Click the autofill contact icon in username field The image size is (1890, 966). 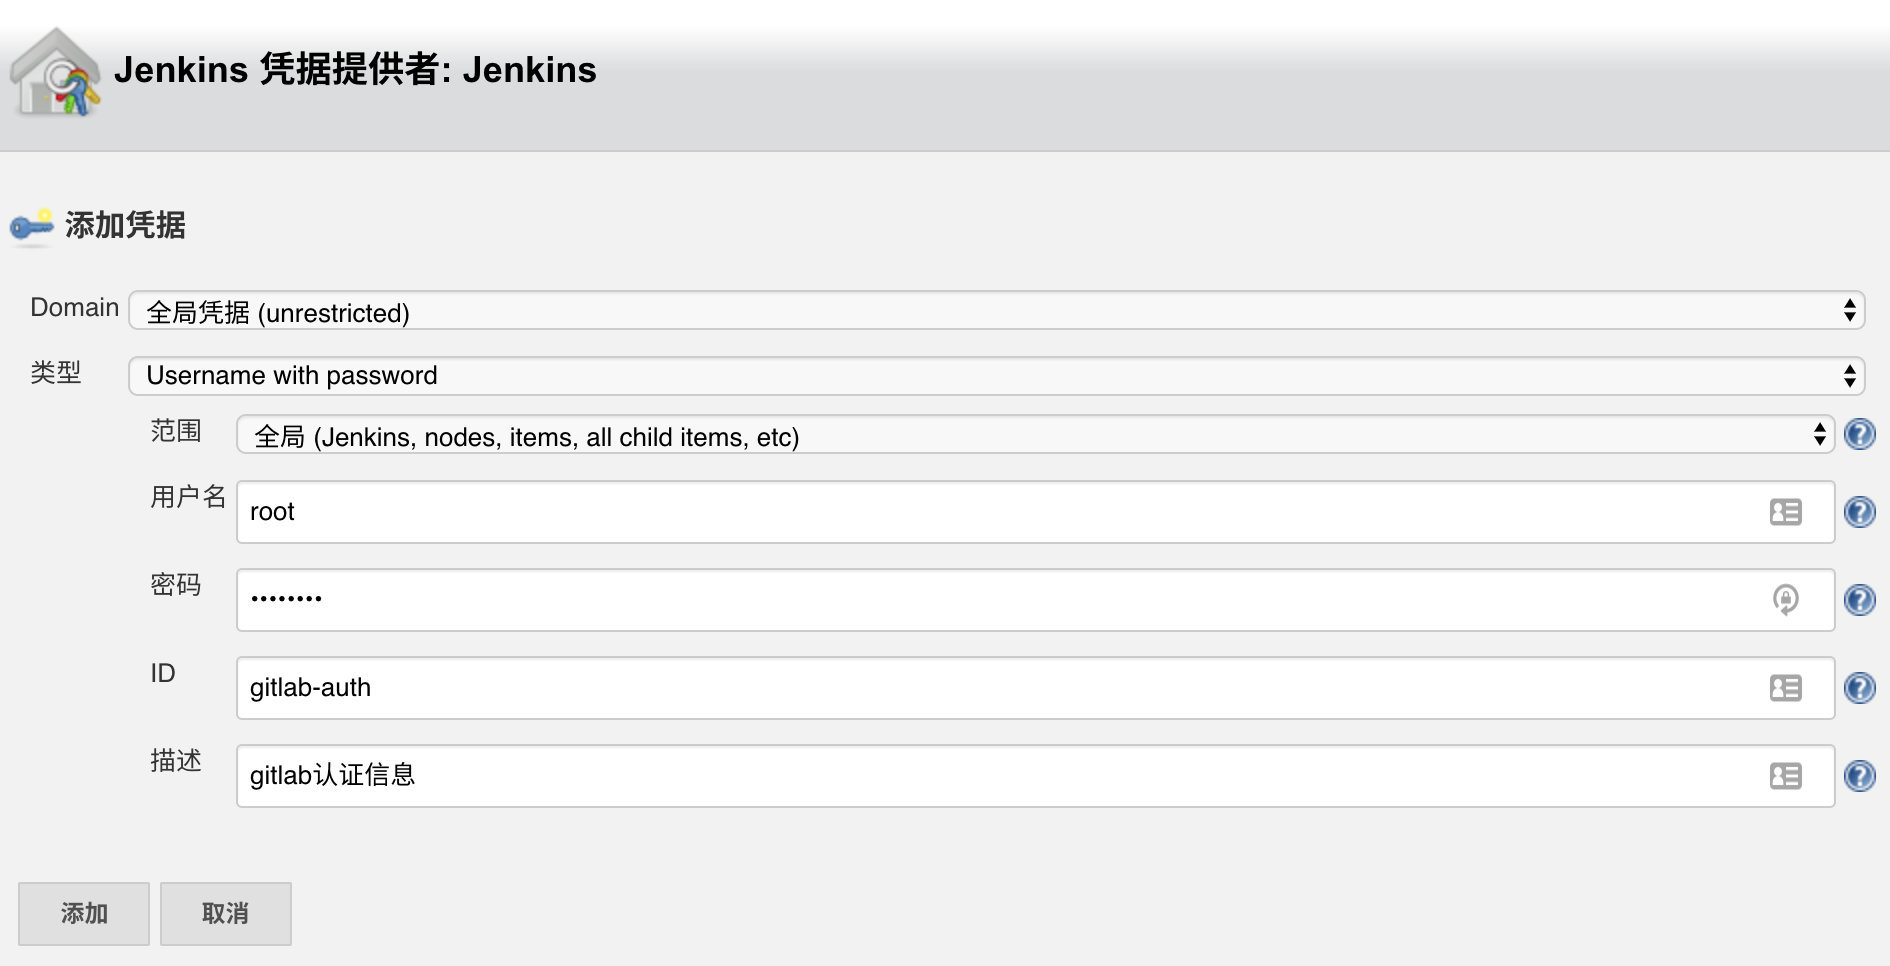(1785, 512)
